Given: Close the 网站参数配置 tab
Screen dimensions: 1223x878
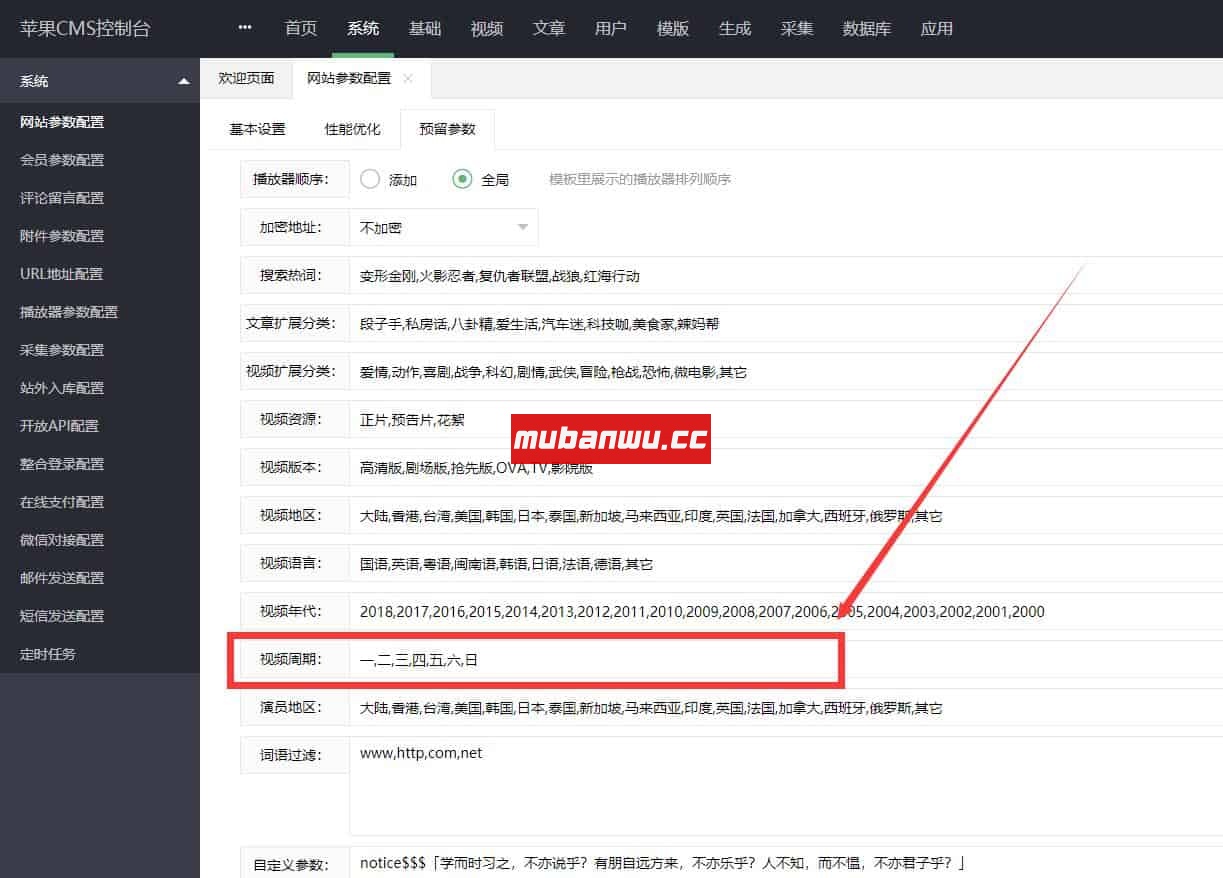Looking at the screenshot, I should click(x=408, y=78).
